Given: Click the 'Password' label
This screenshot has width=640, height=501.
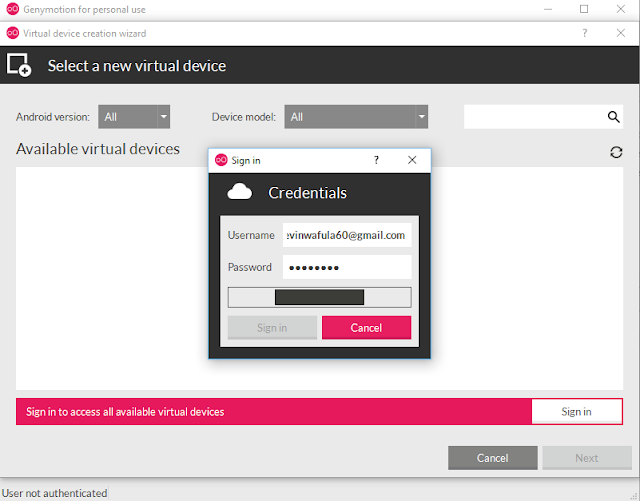Looking at the screenshot, I should pyautogui.click(x=249, y=267).
